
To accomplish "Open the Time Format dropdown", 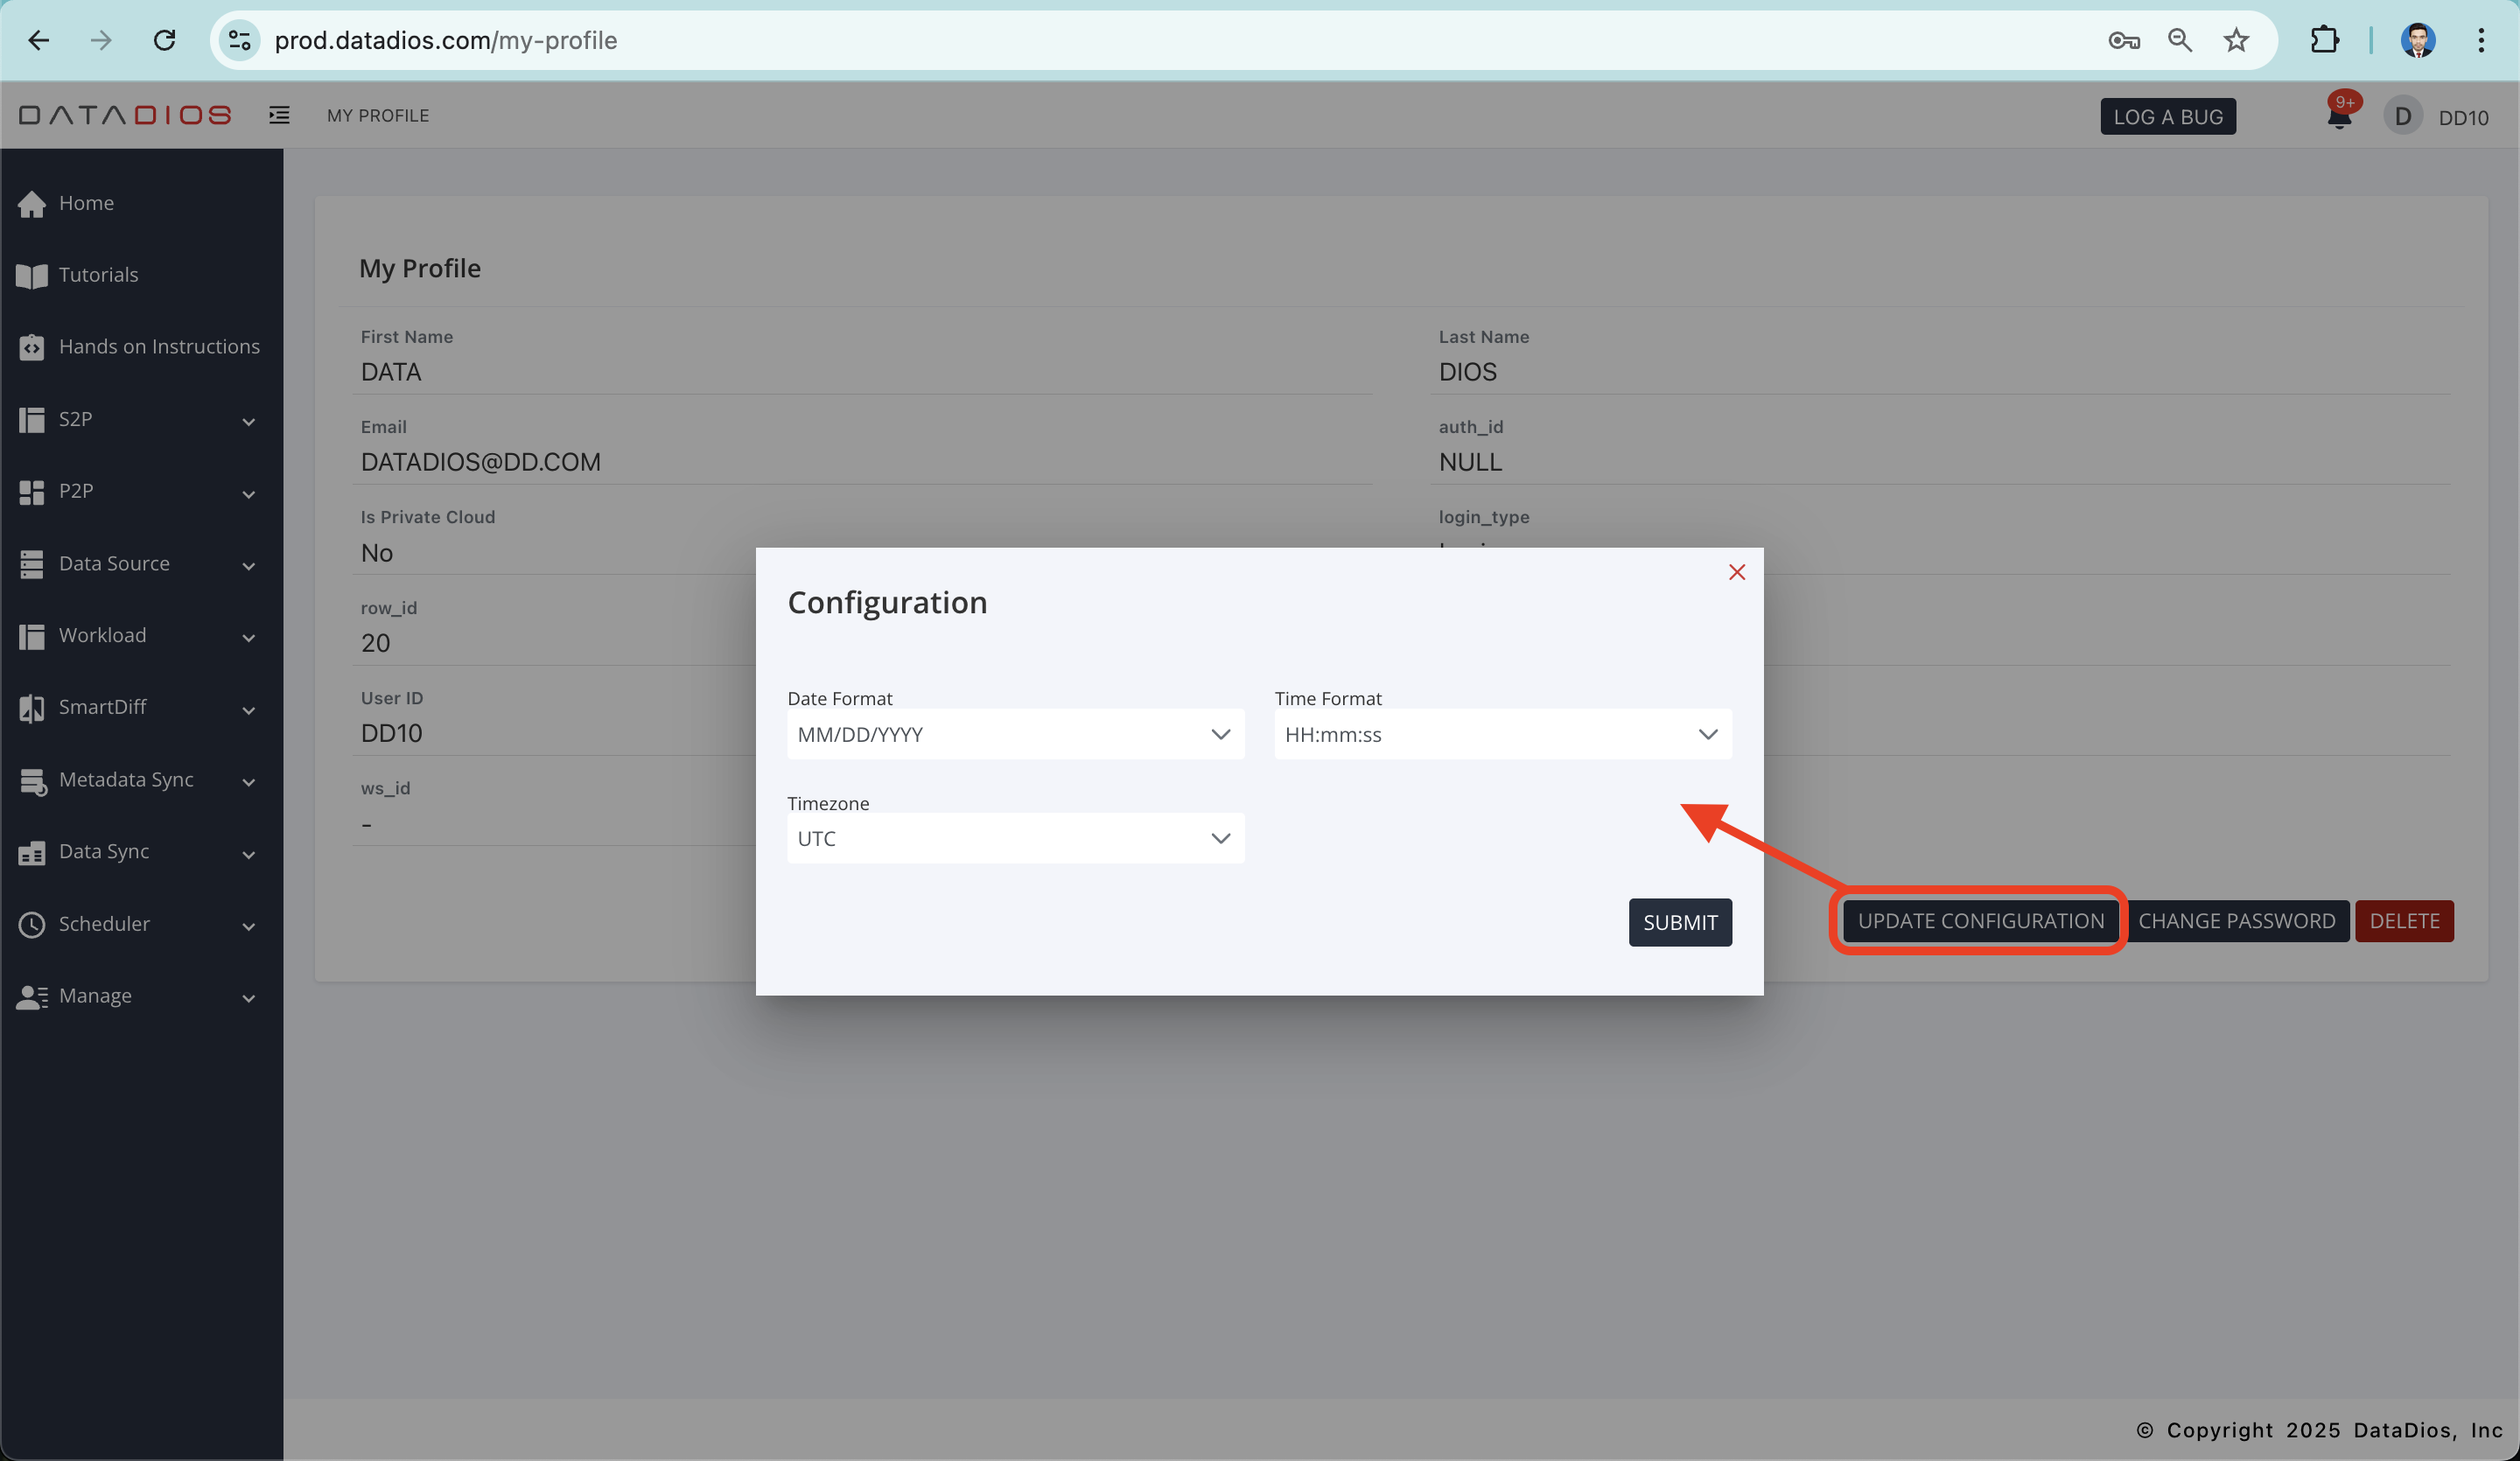I will pos(1502,734).
